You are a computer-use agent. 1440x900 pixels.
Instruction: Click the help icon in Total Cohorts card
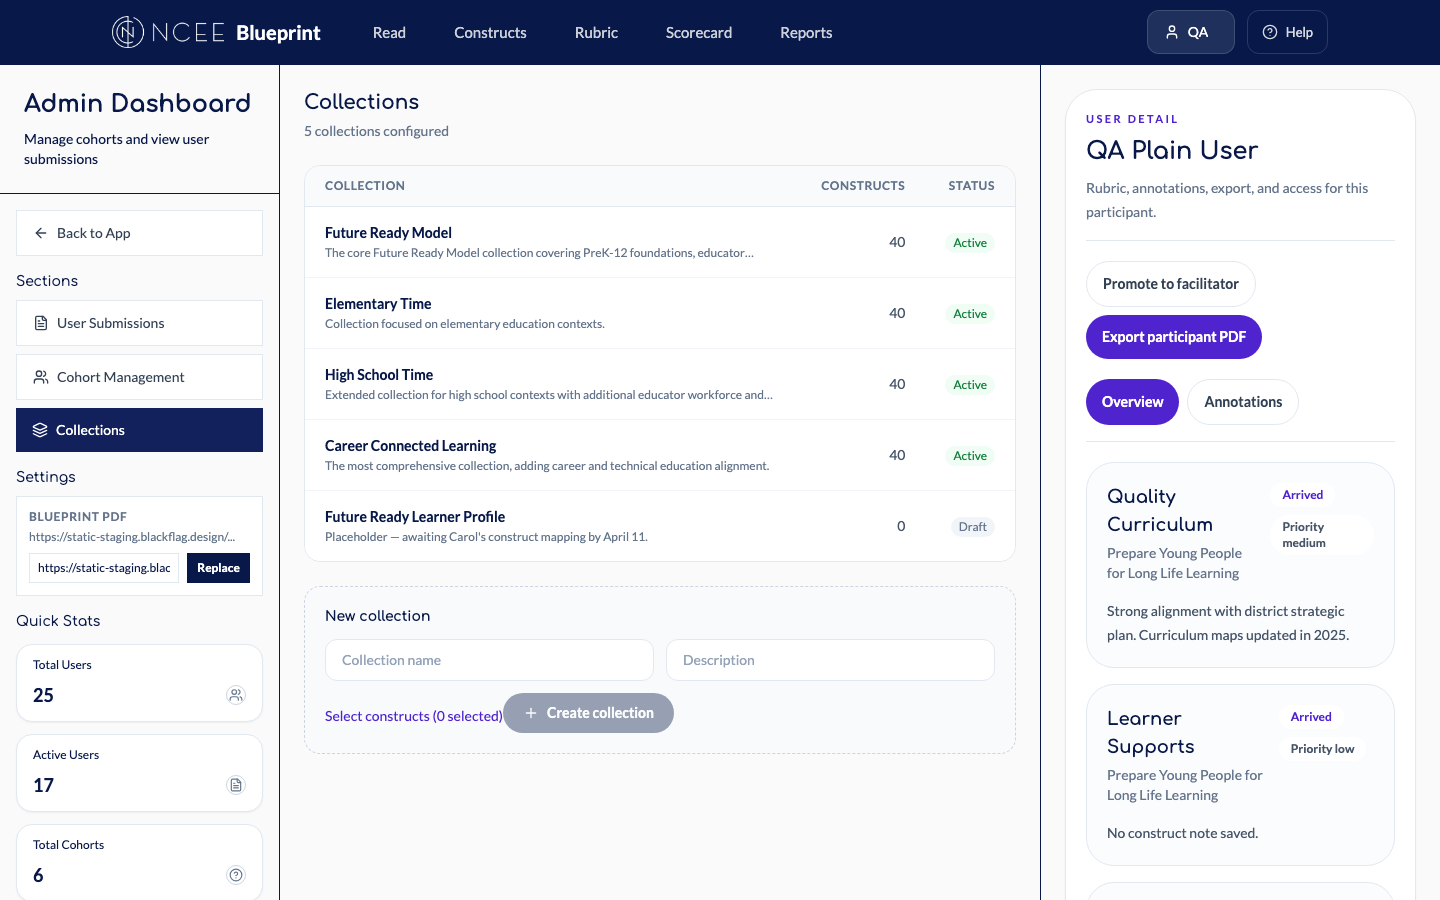[236, 875]
